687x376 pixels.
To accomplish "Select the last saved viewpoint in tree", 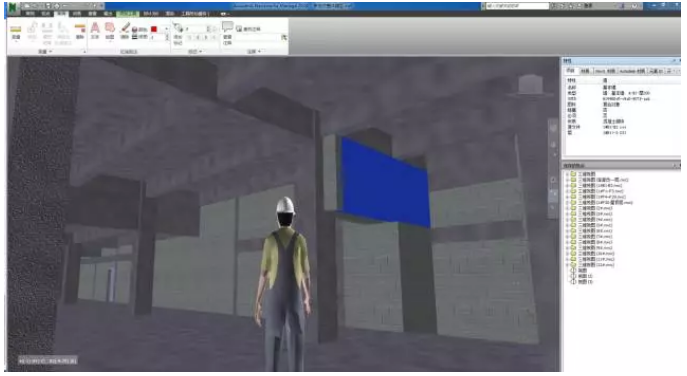I will [582, 282].
